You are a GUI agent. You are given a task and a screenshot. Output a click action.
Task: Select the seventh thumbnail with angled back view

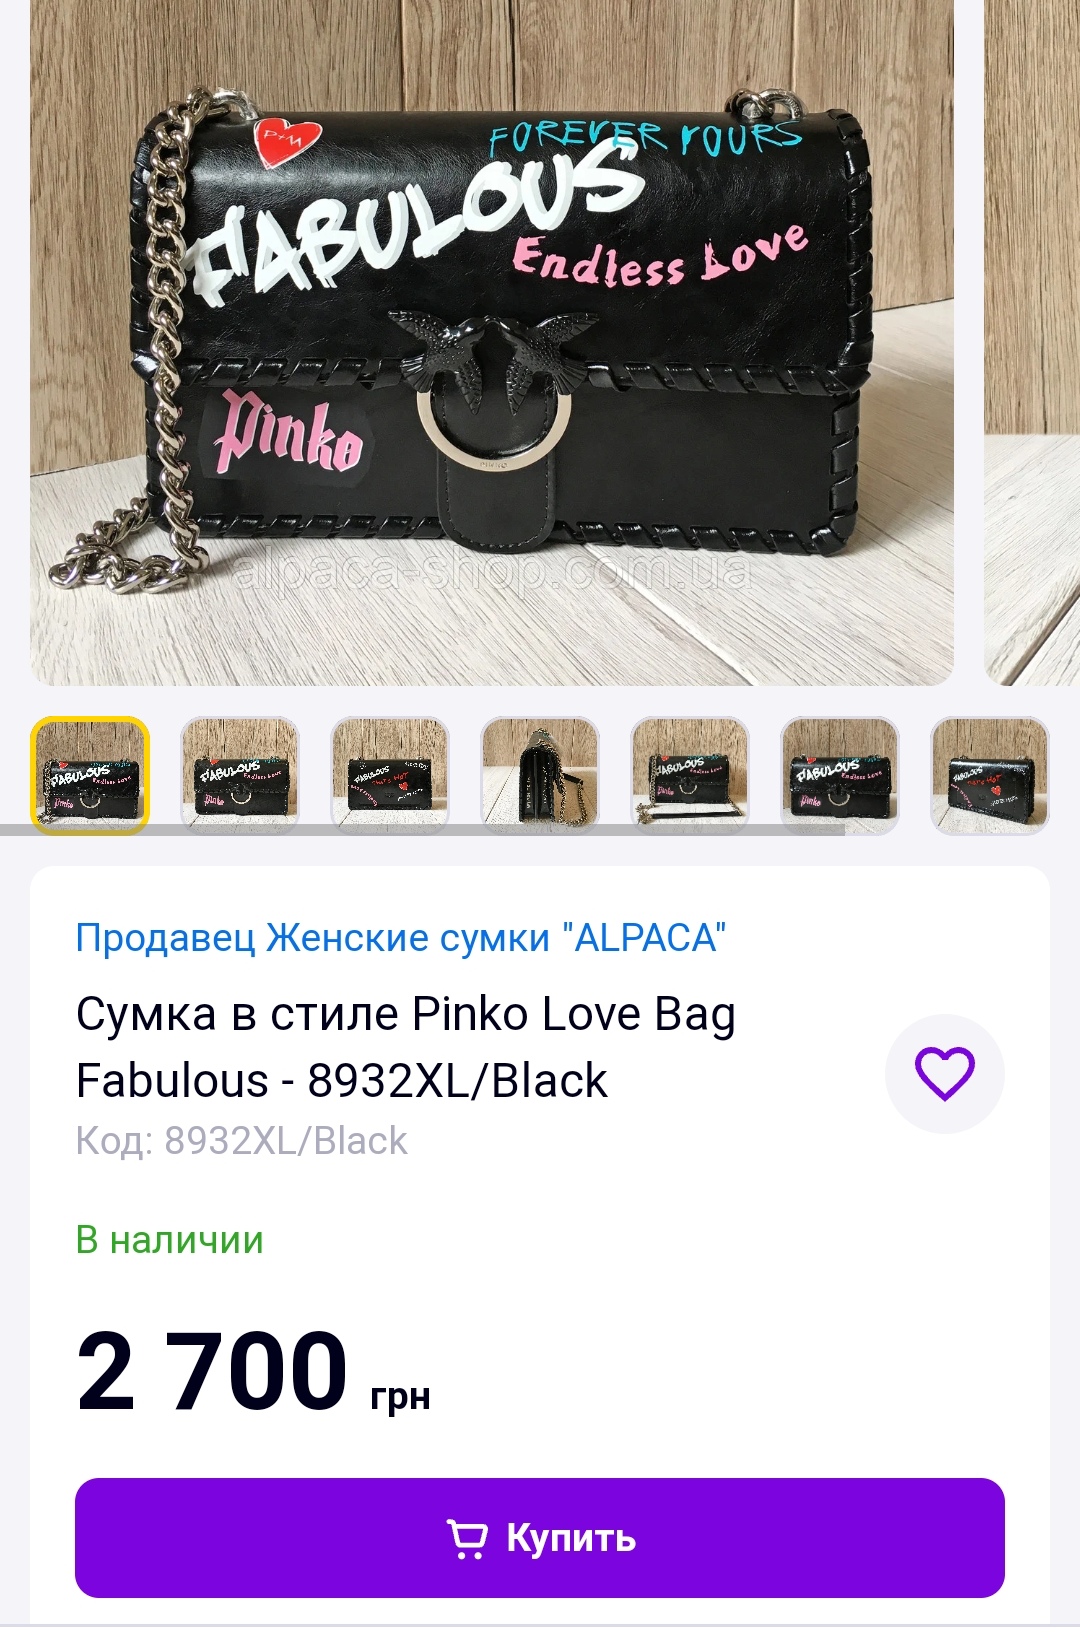[990, 776]
